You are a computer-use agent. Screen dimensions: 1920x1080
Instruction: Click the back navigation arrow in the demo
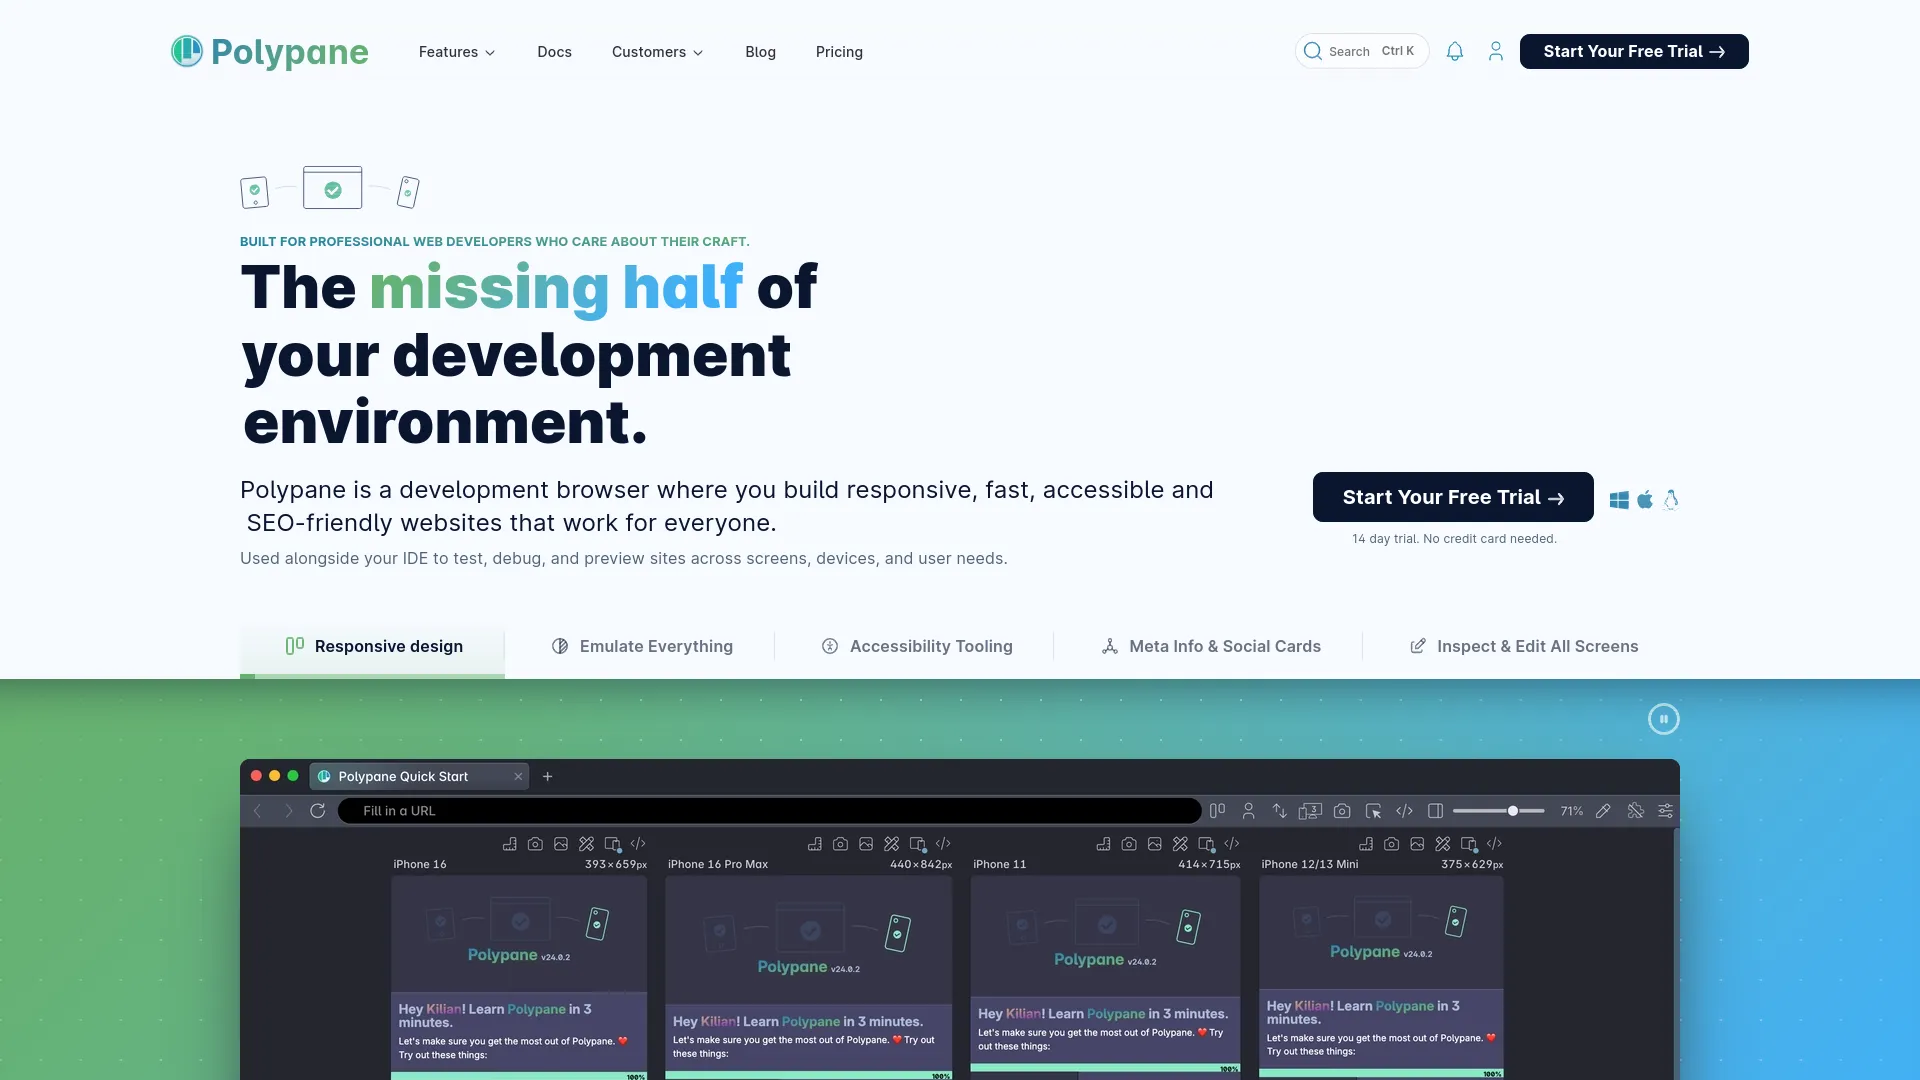coord(257,811)
